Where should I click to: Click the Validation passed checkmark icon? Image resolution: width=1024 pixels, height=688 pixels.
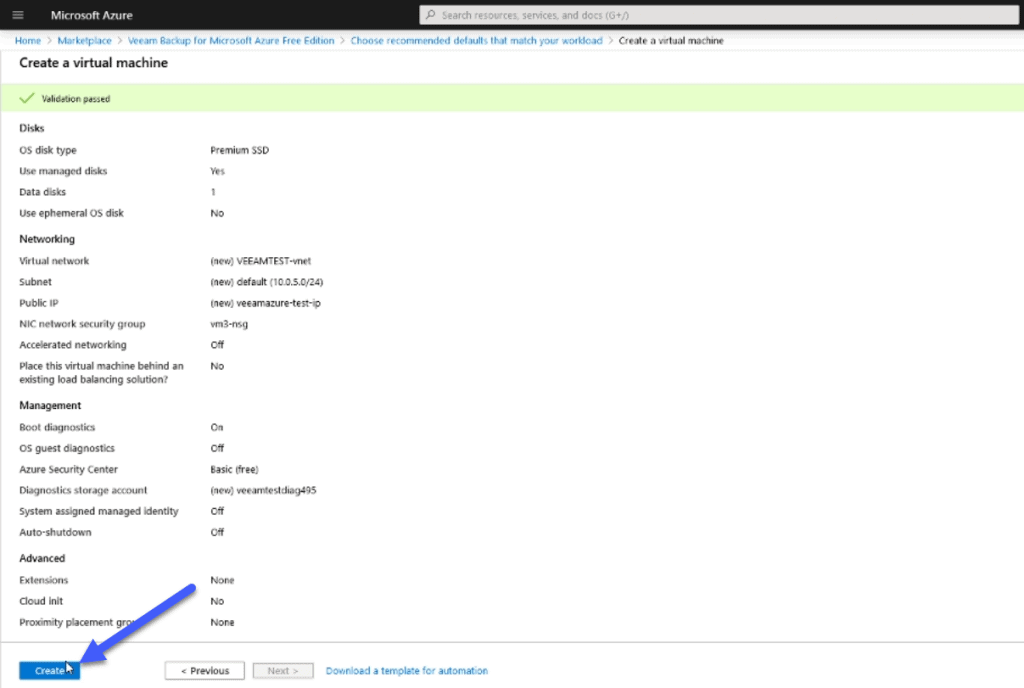pos(27,99)
